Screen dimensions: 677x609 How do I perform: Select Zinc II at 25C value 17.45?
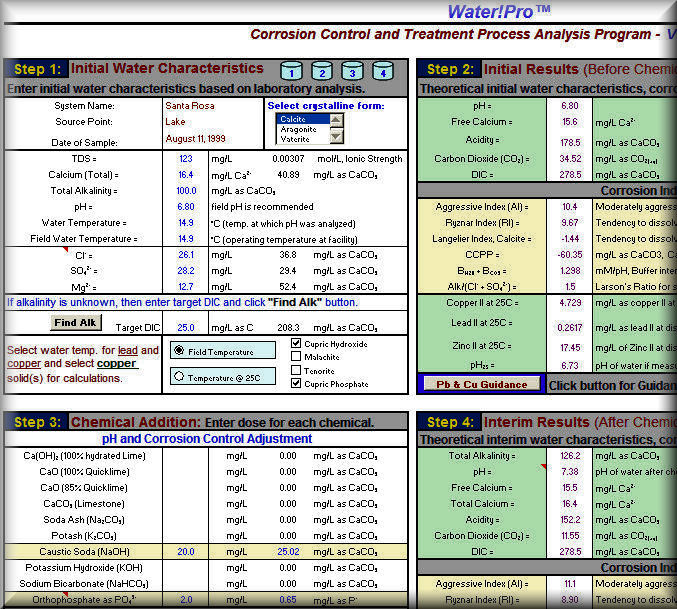(569, 347)
